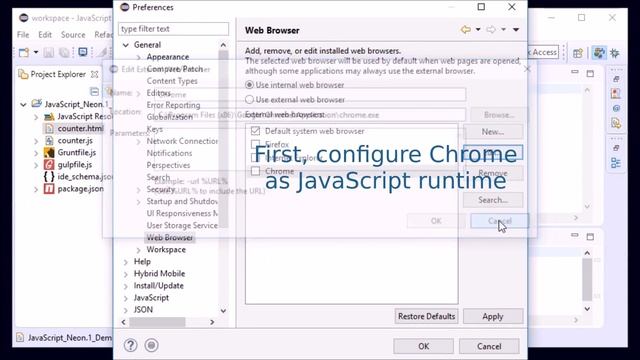Switch to the Debug perspective bug icon
The width and height of the screenshot is (640, 360).
pyautogui.click(x=614, y=53)
